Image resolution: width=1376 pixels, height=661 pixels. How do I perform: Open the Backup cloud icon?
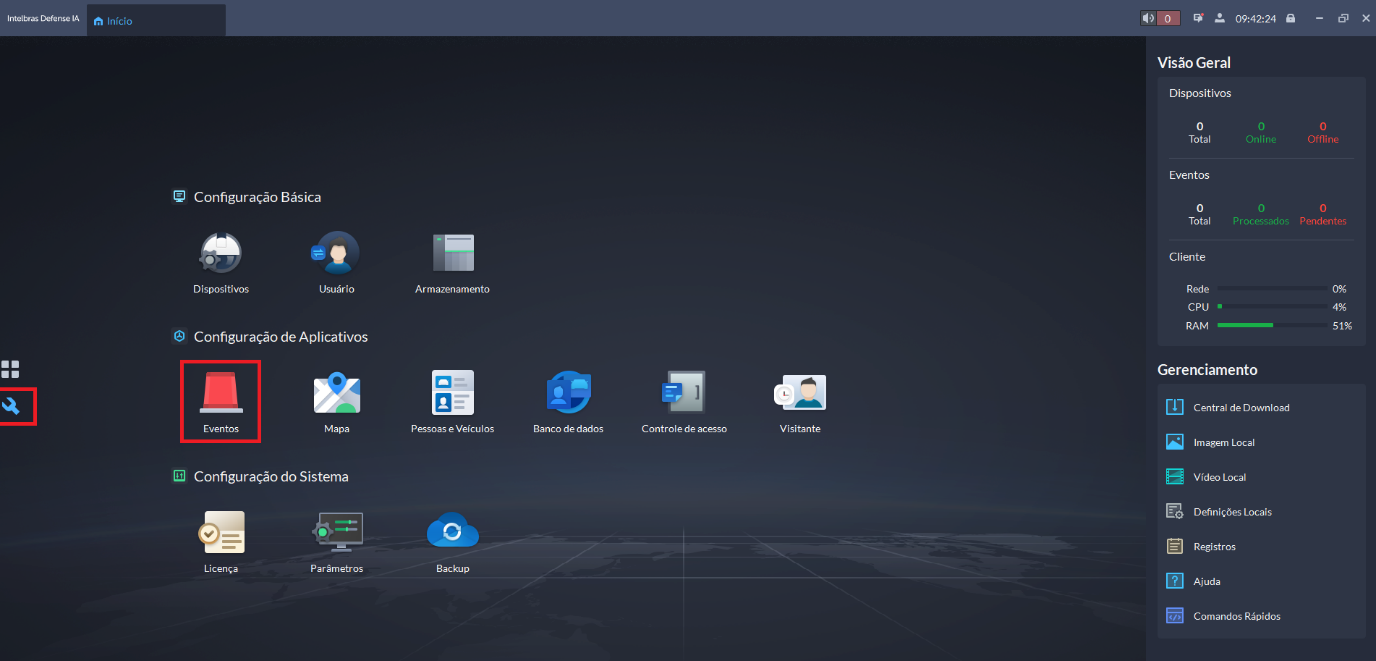452,533
